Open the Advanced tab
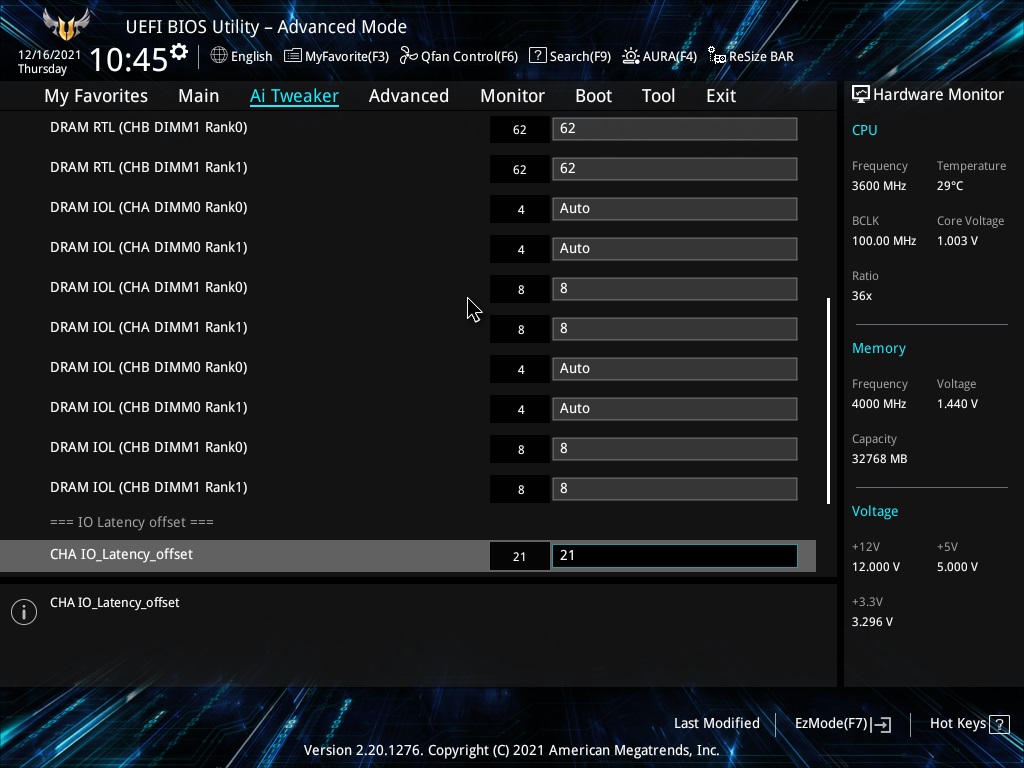Viewport: 1024px width, 768px height. click(409, 96)
